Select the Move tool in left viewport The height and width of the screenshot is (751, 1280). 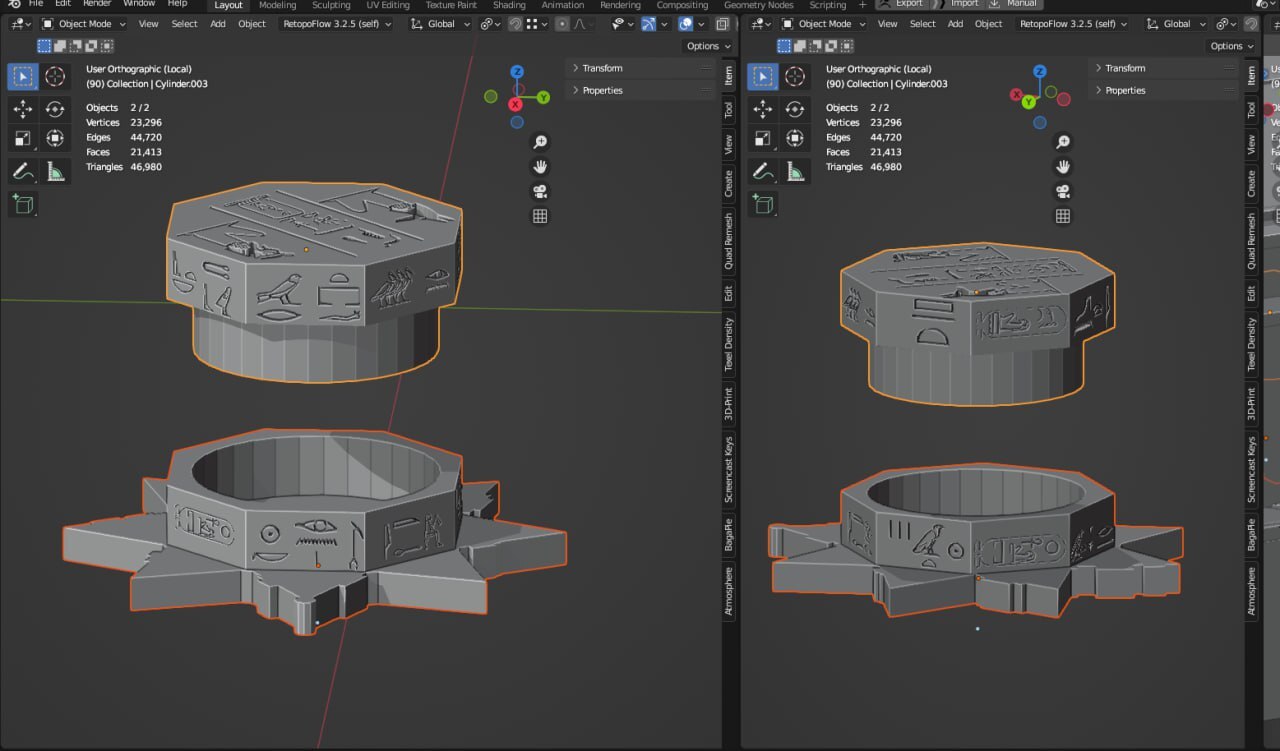pyautogui.click(x=23, y=108)
